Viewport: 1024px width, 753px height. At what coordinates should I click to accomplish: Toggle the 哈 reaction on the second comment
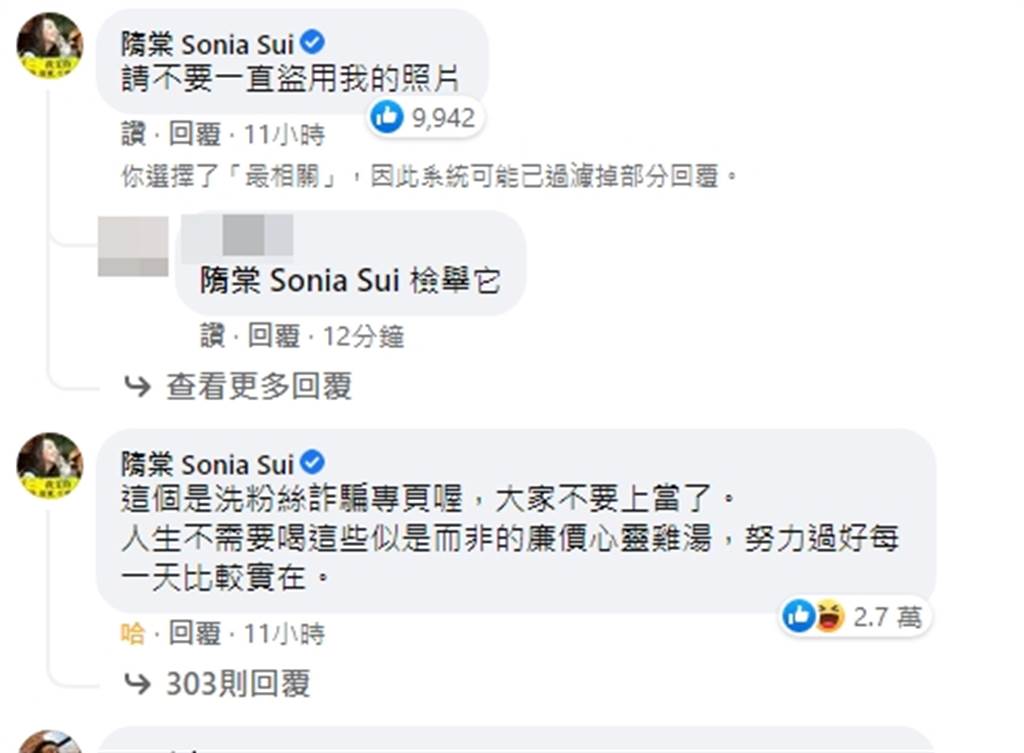tap(133, 633)
